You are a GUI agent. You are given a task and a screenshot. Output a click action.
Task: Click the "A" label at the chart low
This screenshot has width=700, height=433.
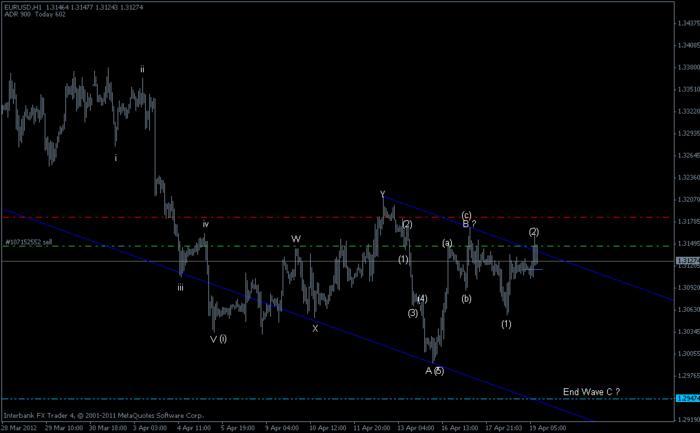click(428, 371)
